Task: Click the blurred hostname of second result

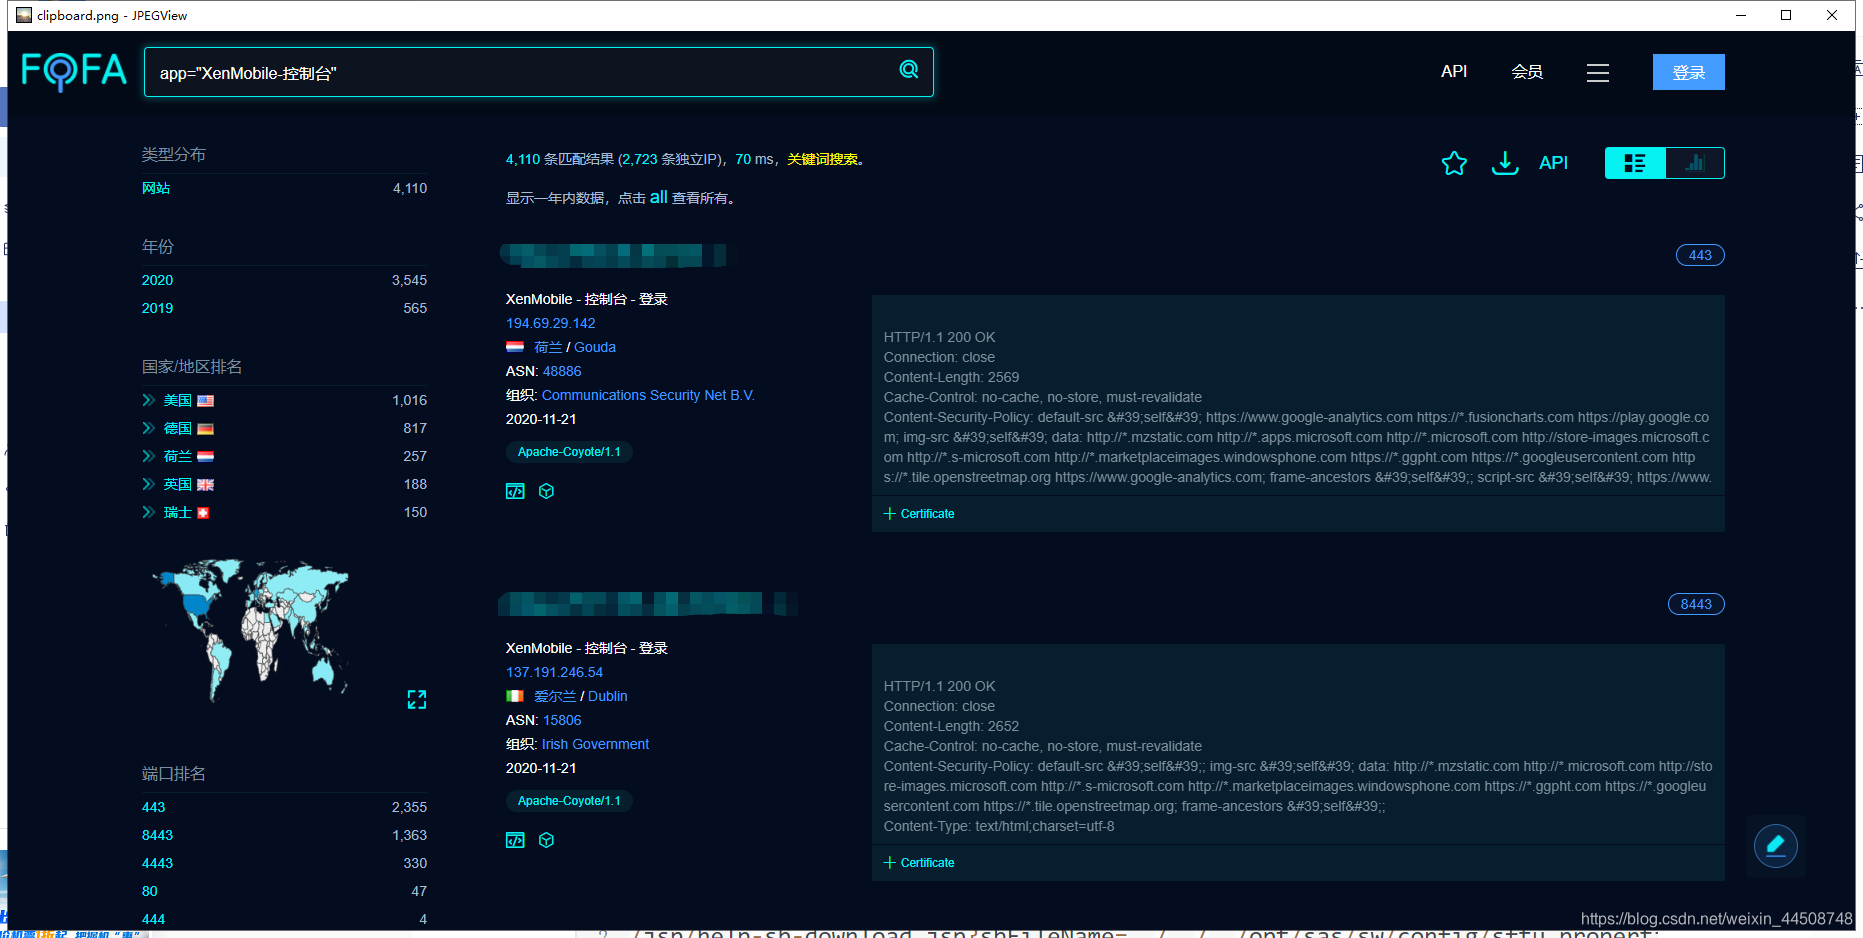Action: [646, 604]
